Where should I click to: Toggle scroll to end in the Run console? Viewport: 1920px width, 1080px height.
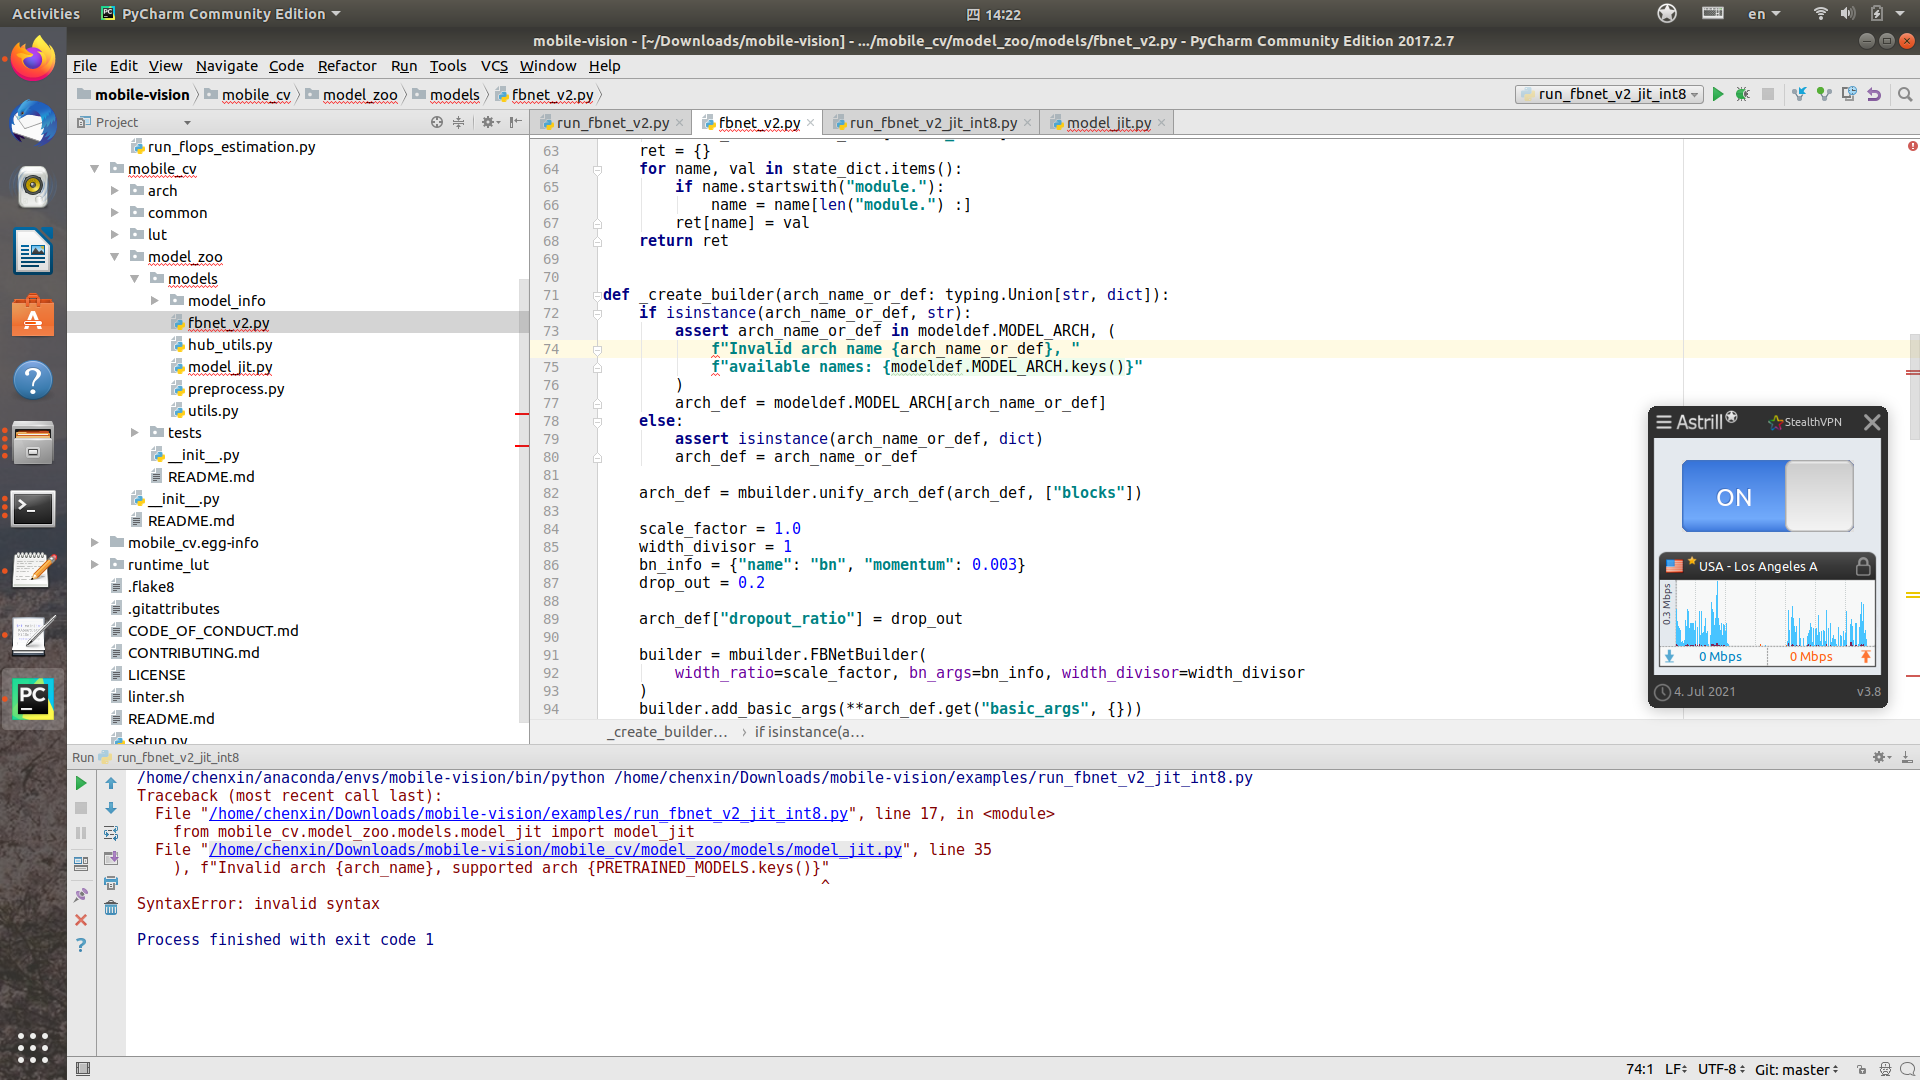click(x=111, y=858)
